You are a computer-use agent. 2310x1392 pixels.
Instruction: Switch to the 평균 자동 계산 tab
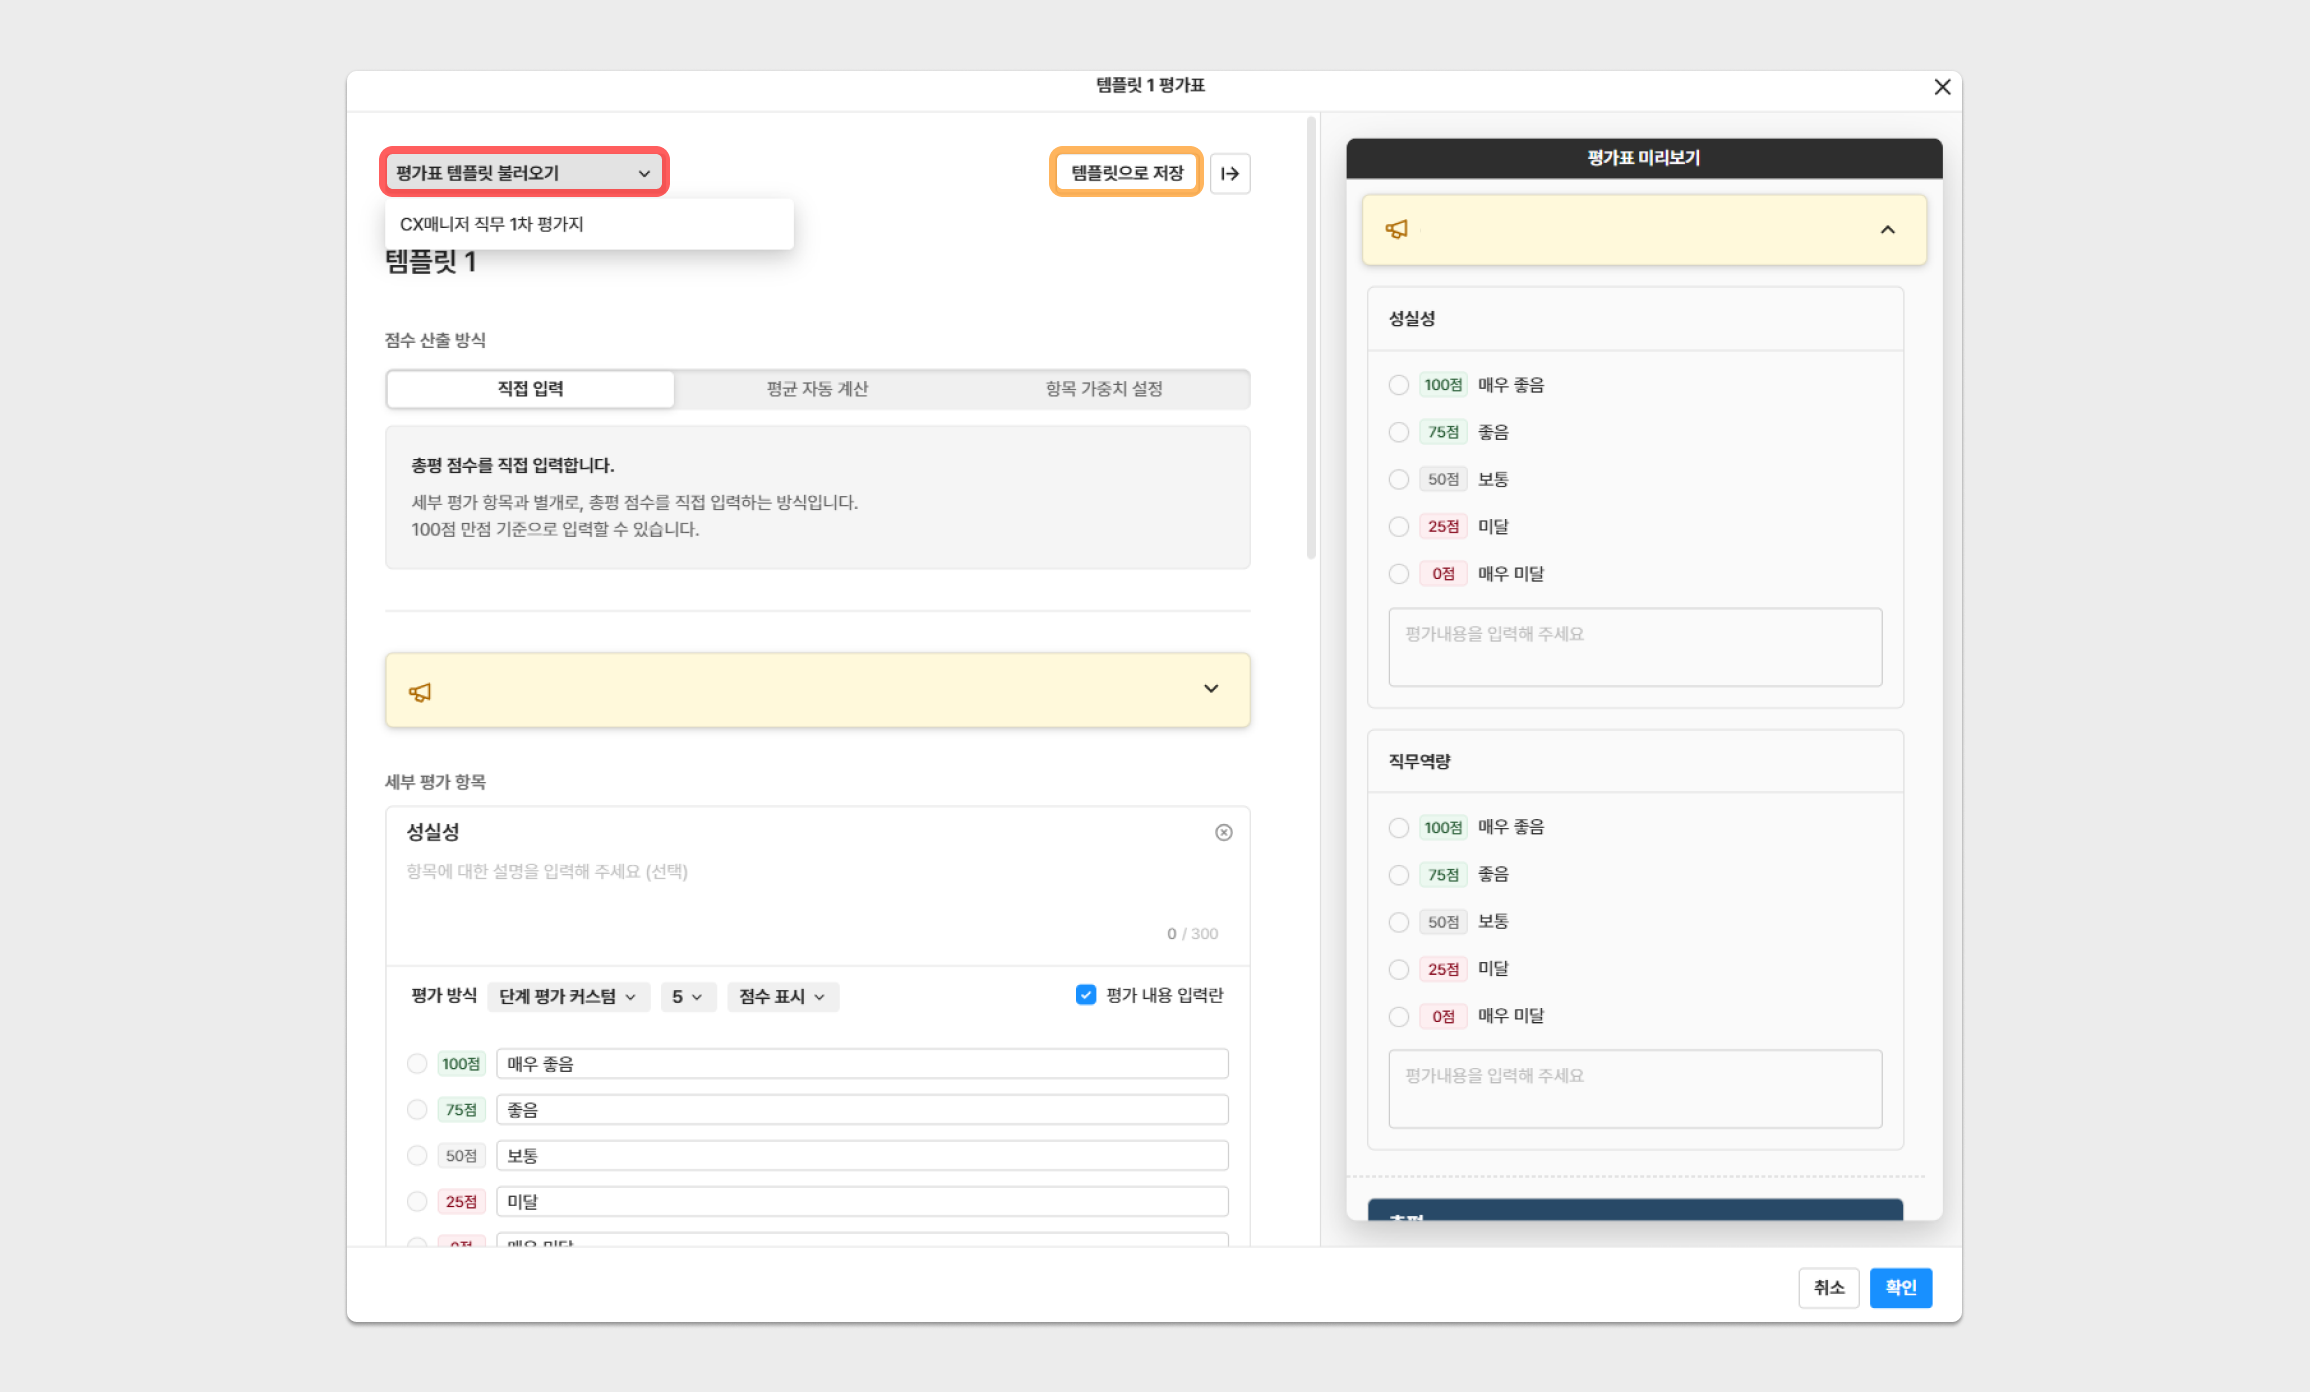817,389
